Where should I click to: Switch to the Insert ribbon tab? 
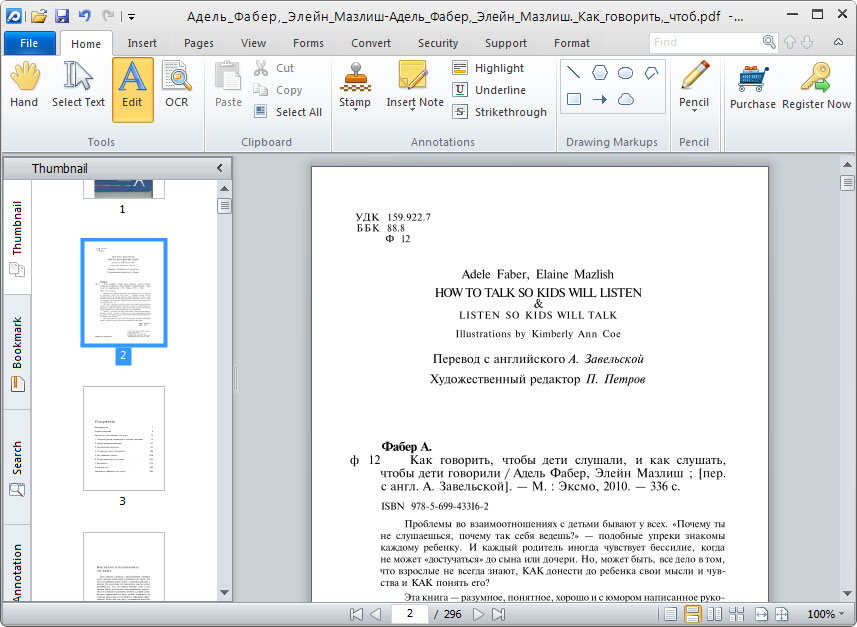pyautogui.click(x=142, y=43)
